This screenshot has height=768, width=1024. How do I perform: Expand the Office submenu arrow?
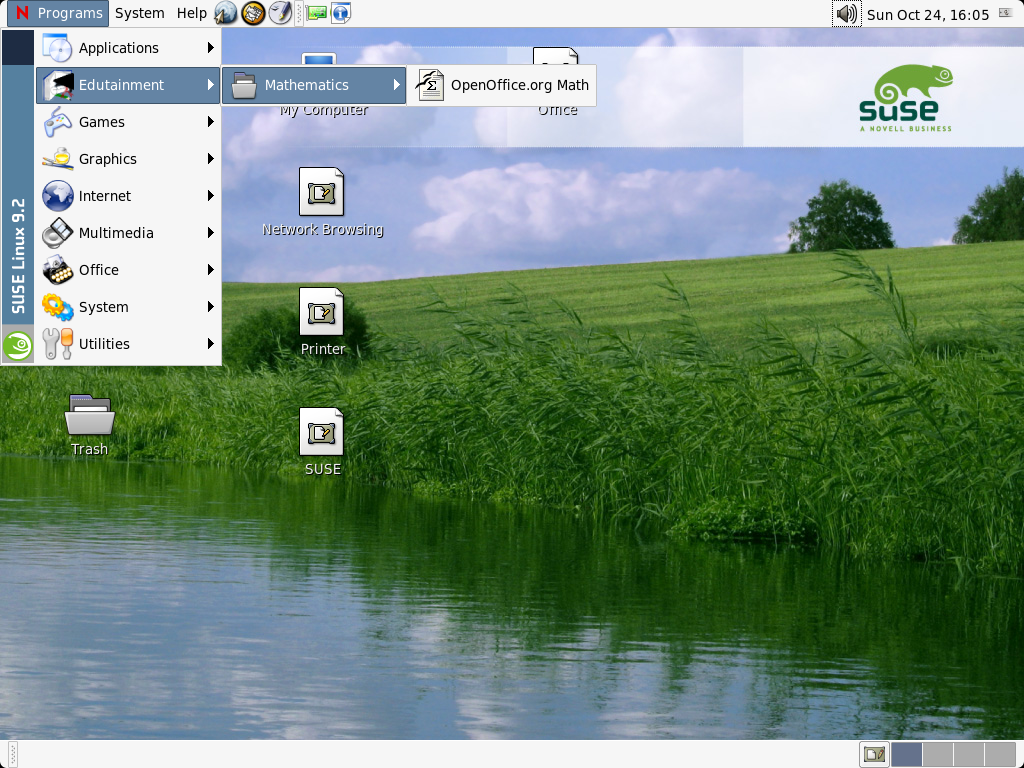click(x=210, y=270)
